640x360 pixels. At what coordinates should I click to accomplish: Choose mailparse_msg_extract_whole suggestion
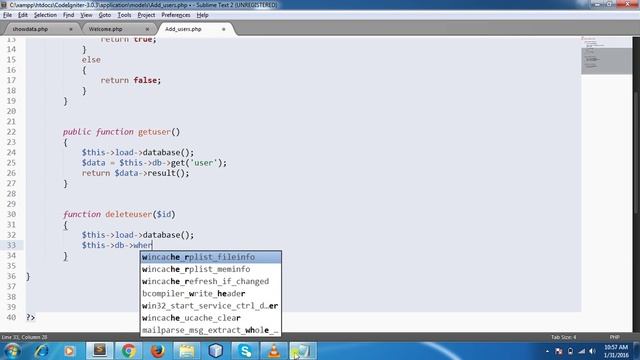coord(211,330)
